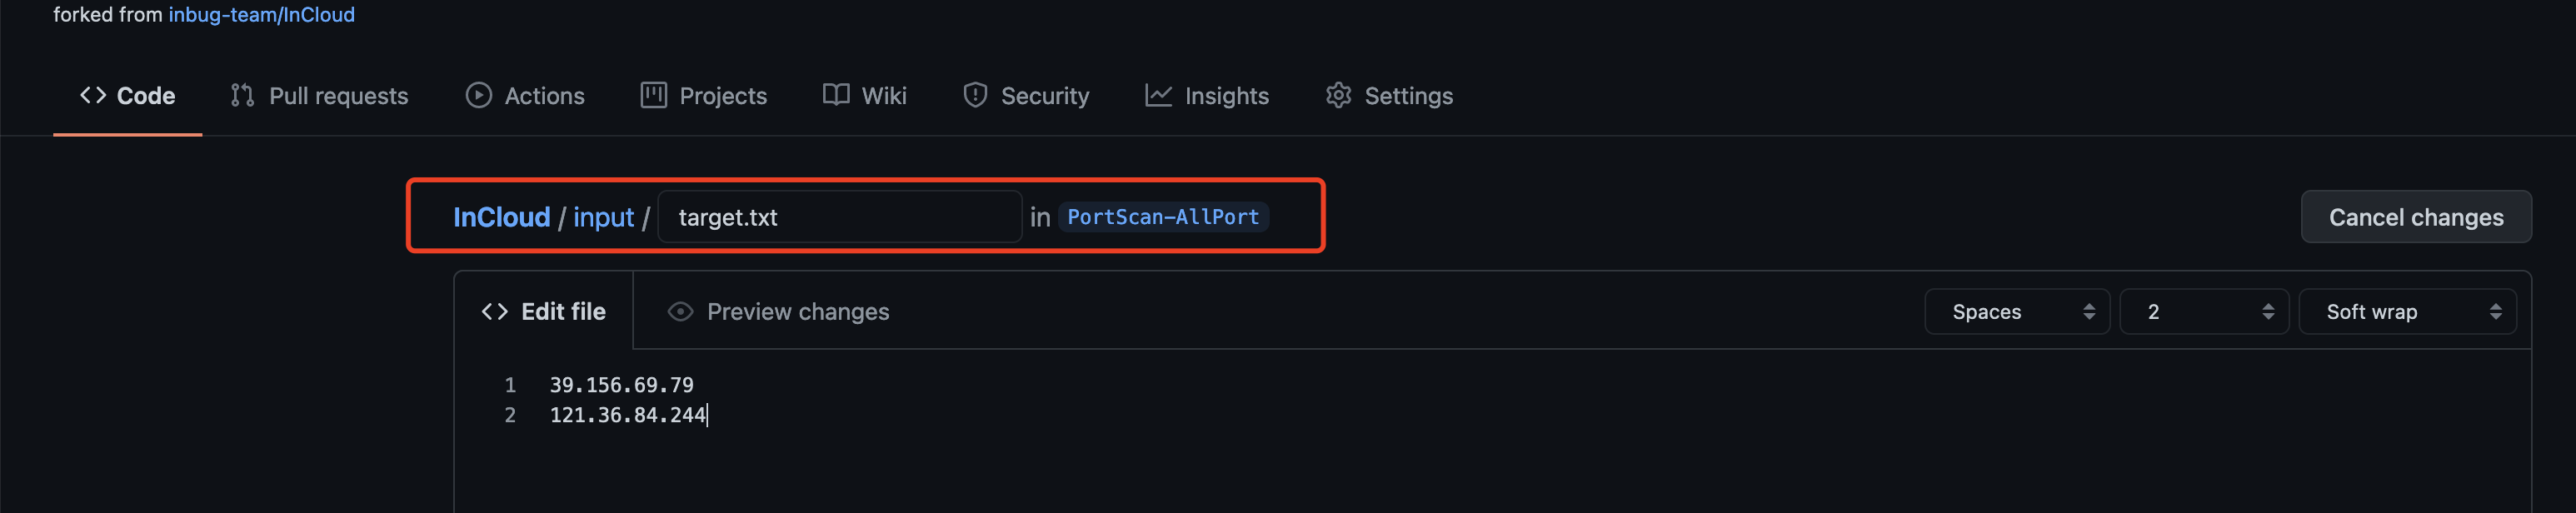Click the Code tab angle-brackets icon
This screenshot has width=2576, height=513.
[93, 96]
